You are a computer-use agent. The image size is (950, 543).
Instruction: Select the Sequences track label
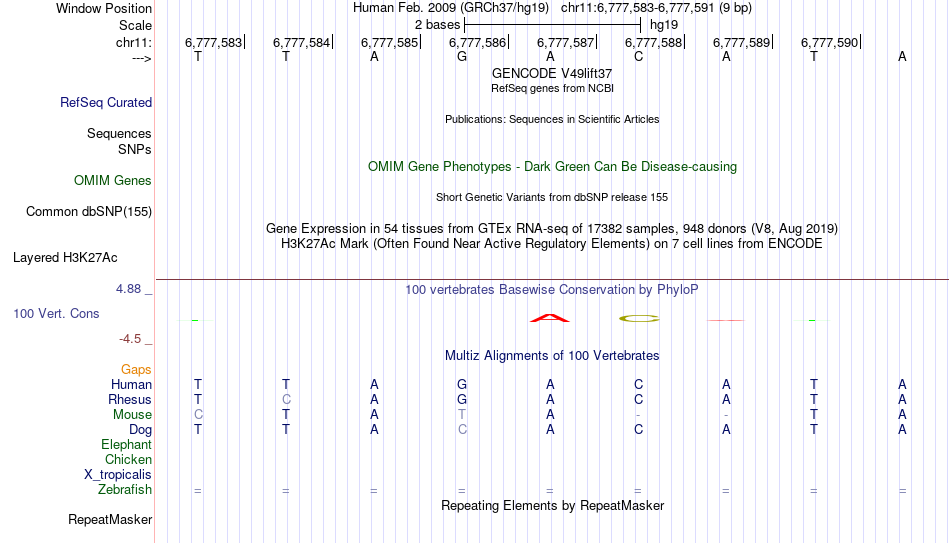click(119, 133)
